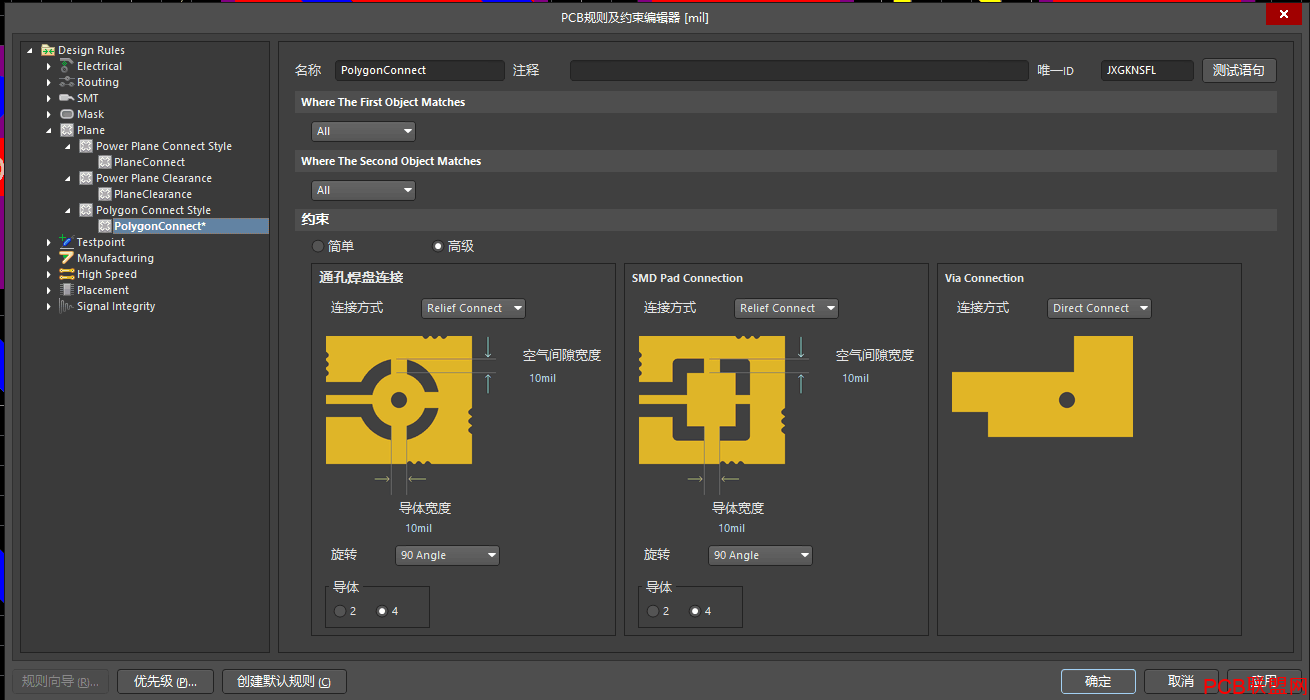Open the SMD pad 90 Angle dropdown

coord(760,555)
